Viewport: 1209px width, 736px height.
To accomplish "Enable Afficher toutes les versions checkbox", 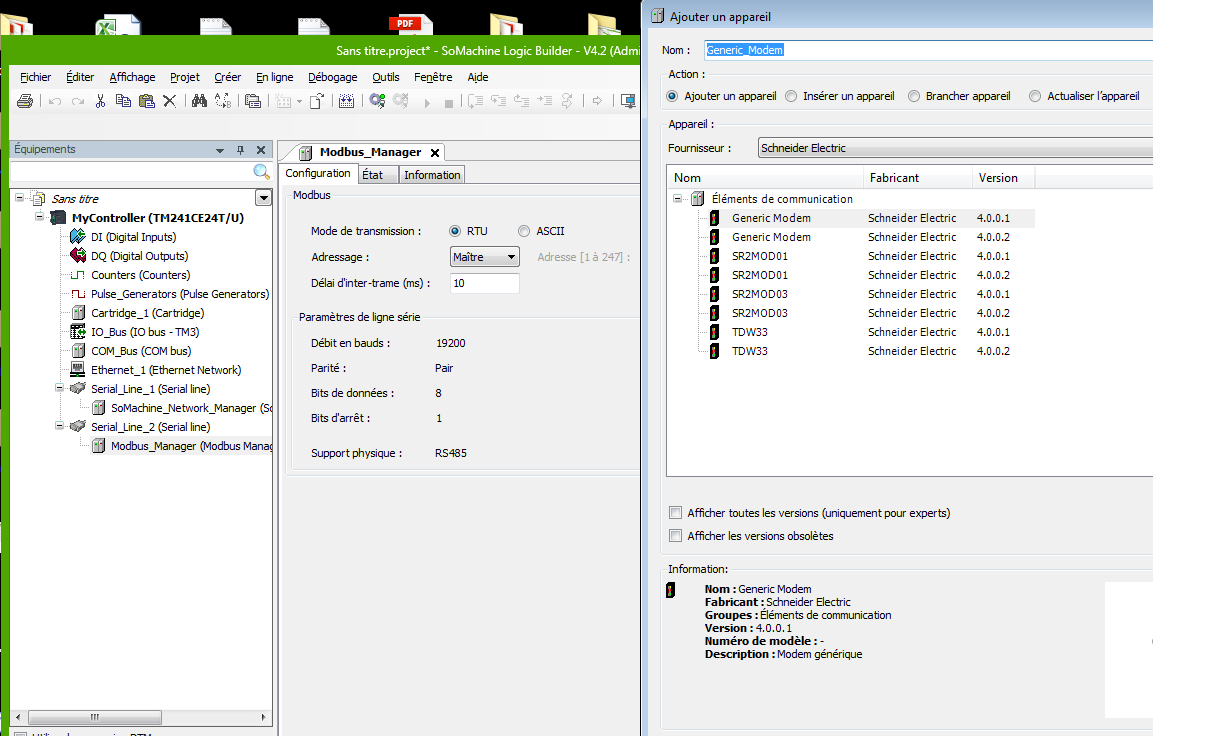I will (x=676, y=513).
